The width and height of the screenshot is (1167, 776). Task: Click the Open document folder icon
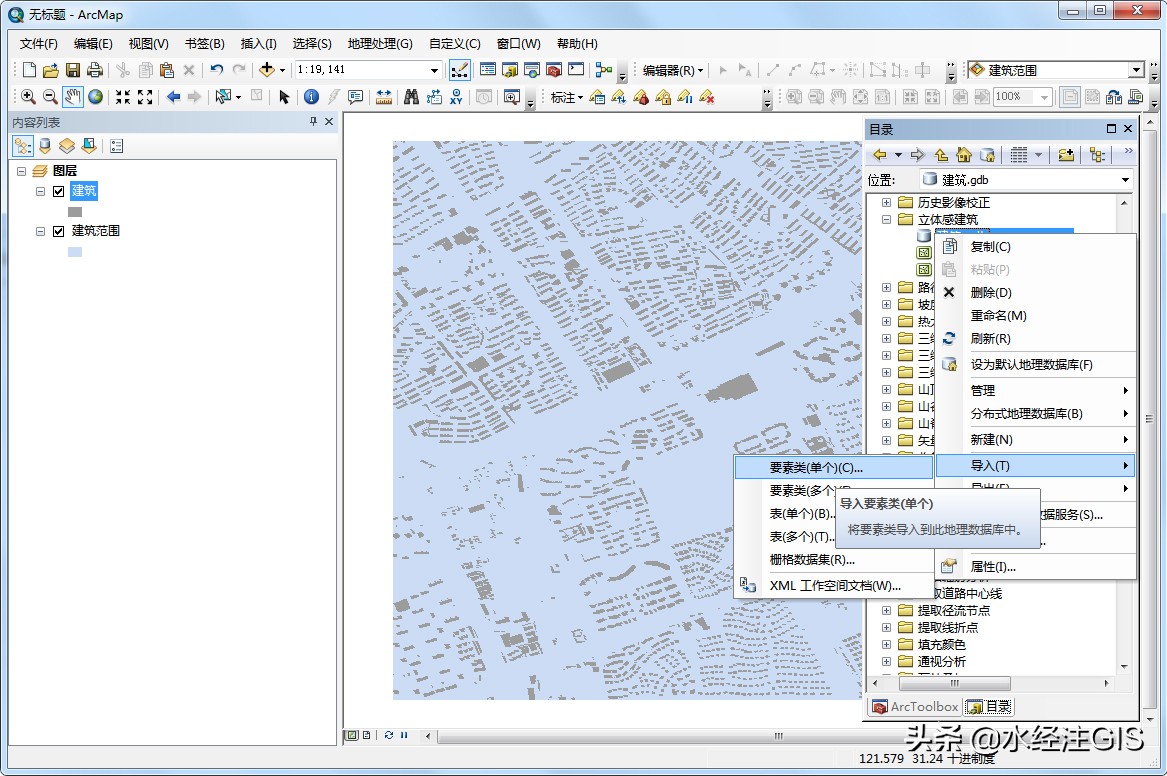click(51, 70)
